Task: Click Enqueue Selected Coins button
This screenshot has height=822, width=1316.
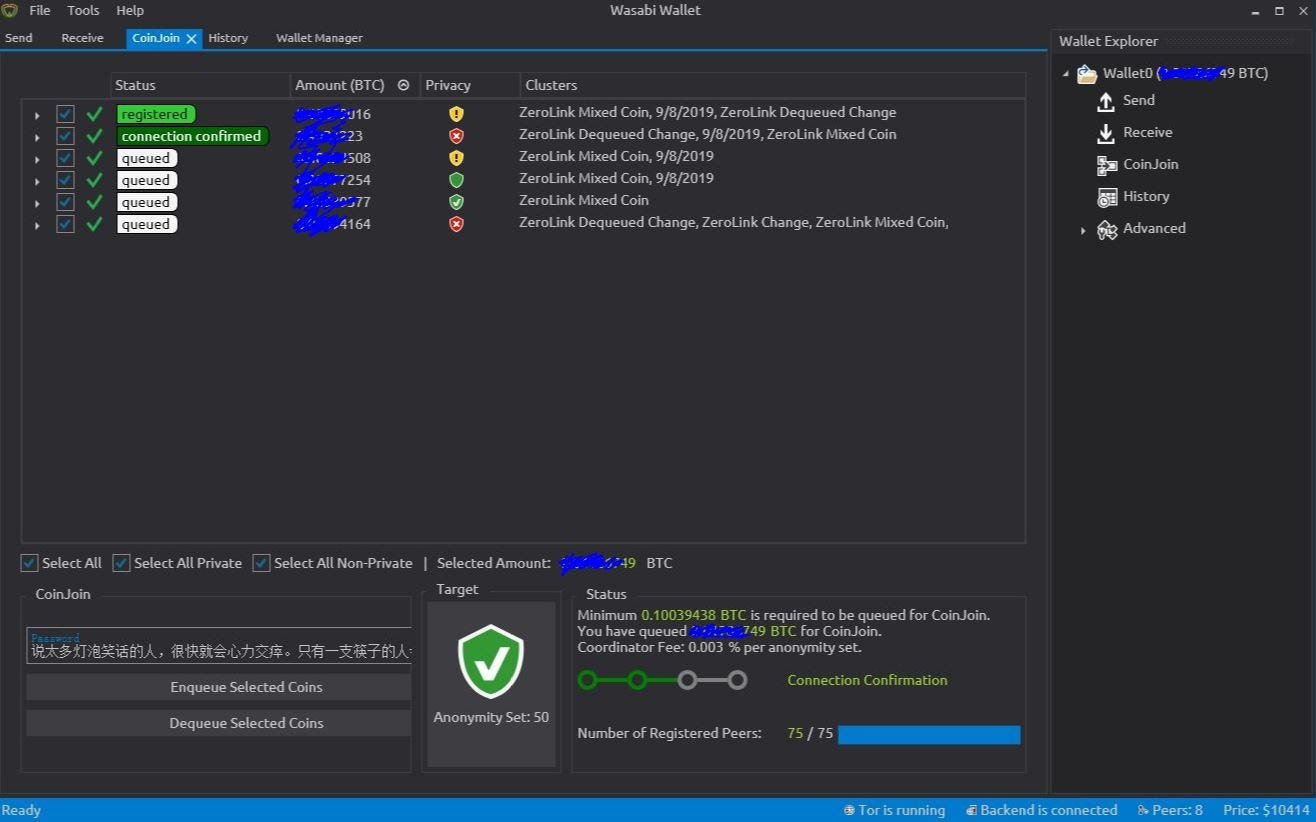Action: coord(219,687)
